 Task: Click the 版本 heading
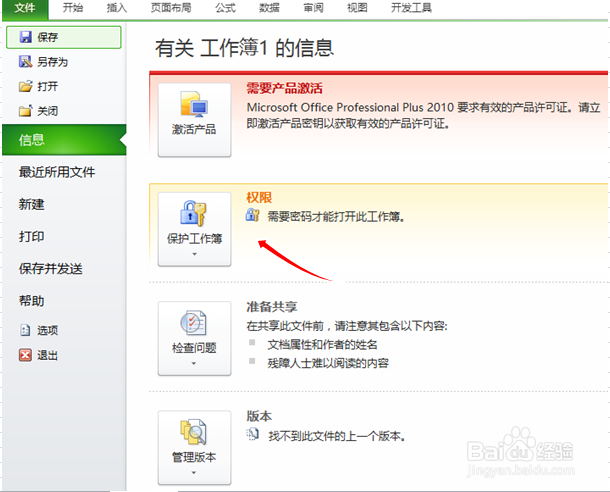pyautogui.click(x=259, y=416)
